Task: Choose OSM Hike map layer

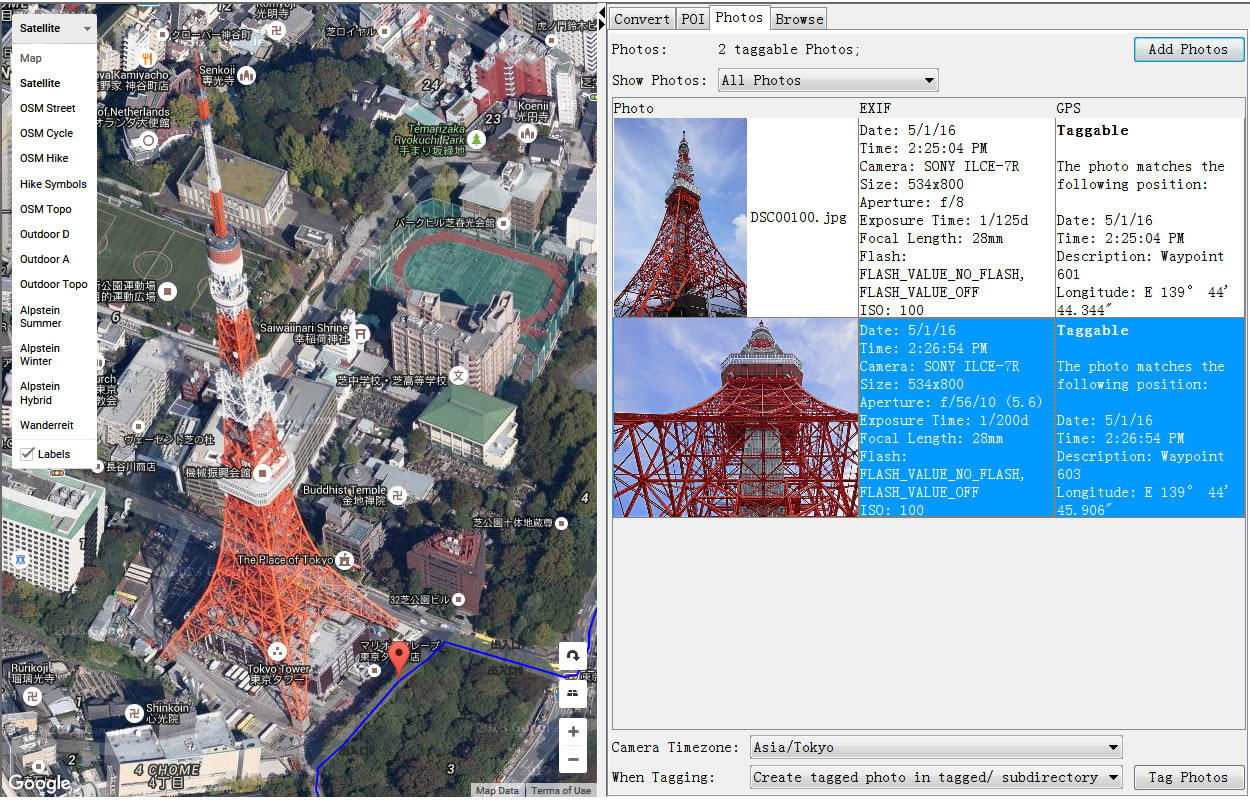Action: (x=44, y=158)
